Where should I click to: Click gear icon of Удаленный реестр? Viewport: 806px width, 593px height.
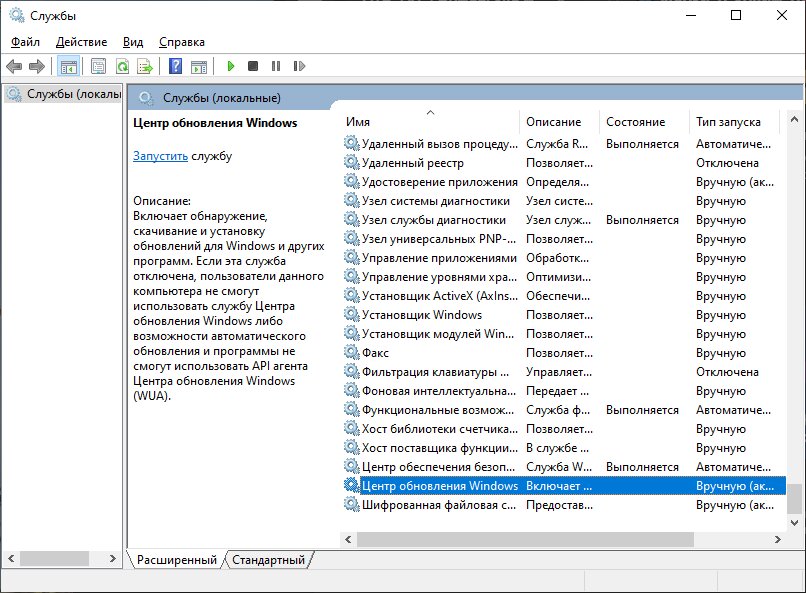point(352,162)
